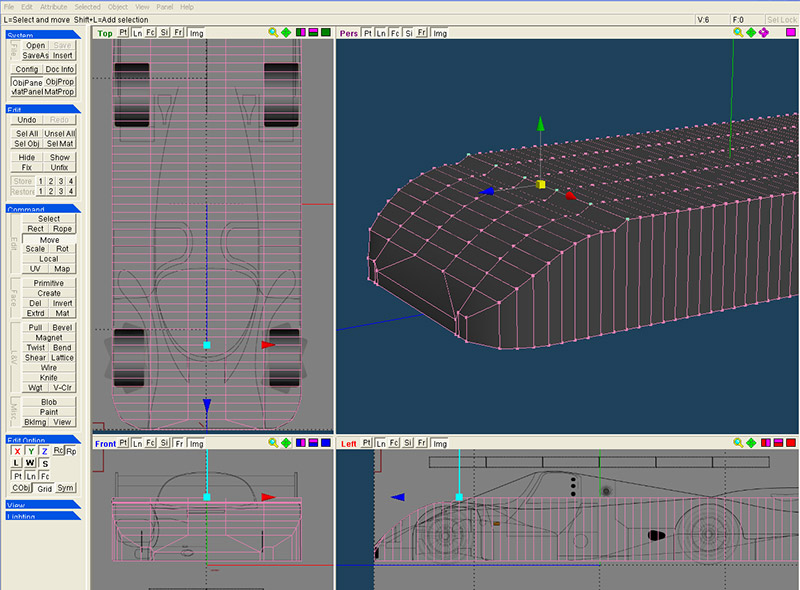The image size is (800, 590).
Task: Click the green pan icon in Top viewport
Action: coord(287,33)
